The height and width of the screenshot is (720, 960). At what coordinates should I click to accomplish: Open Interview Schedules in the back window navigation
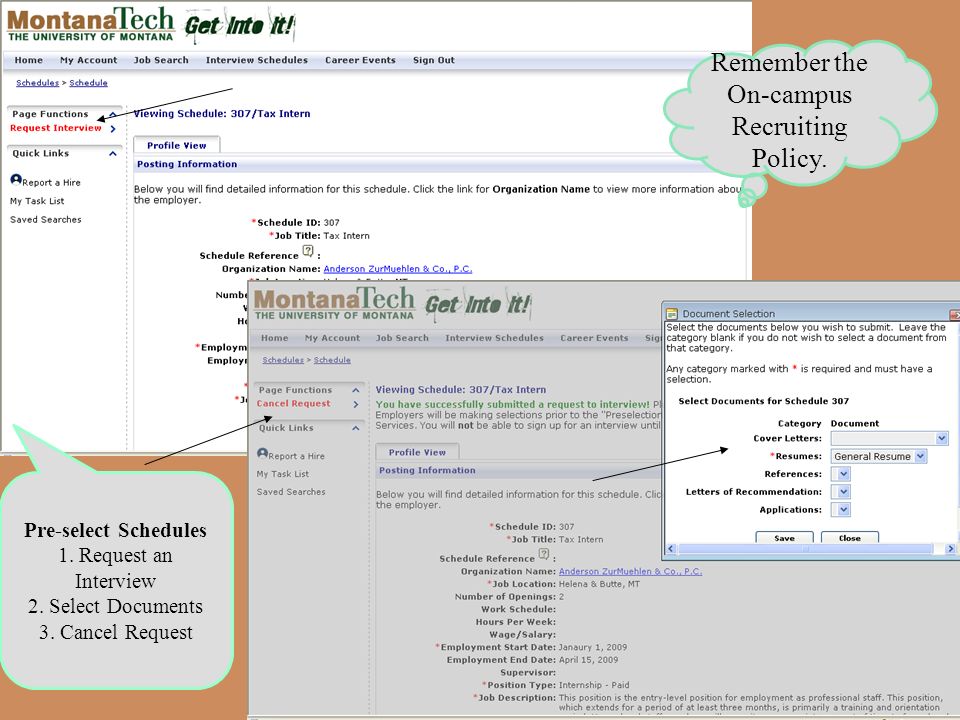pos(257,60)
